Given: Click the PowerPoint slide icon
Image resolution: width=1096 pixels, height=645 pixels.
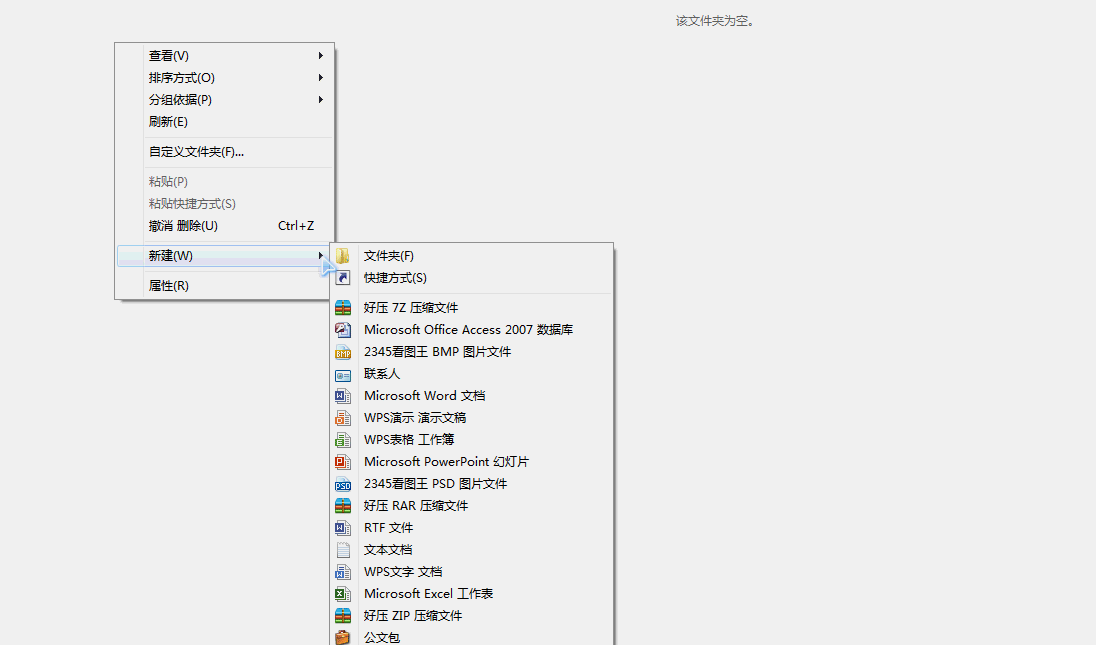Looking at the screenshot, I should click(x=342, y=462).
